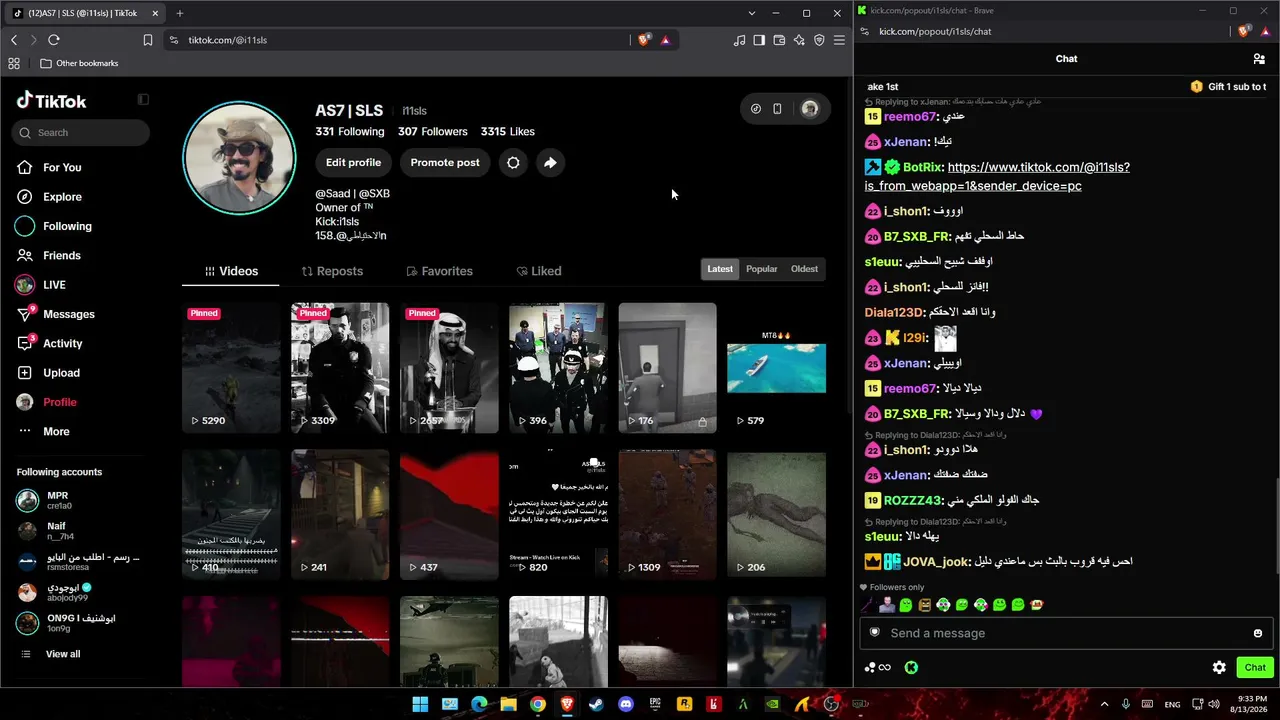Screen dimensions: 1280x720
Task: Open the video with 396 views
Action: [558, 368]
